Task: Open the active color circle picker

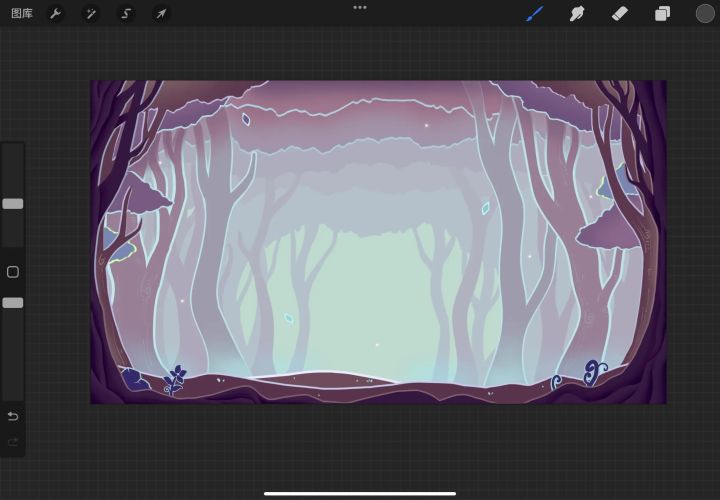Action: (705, 14)
